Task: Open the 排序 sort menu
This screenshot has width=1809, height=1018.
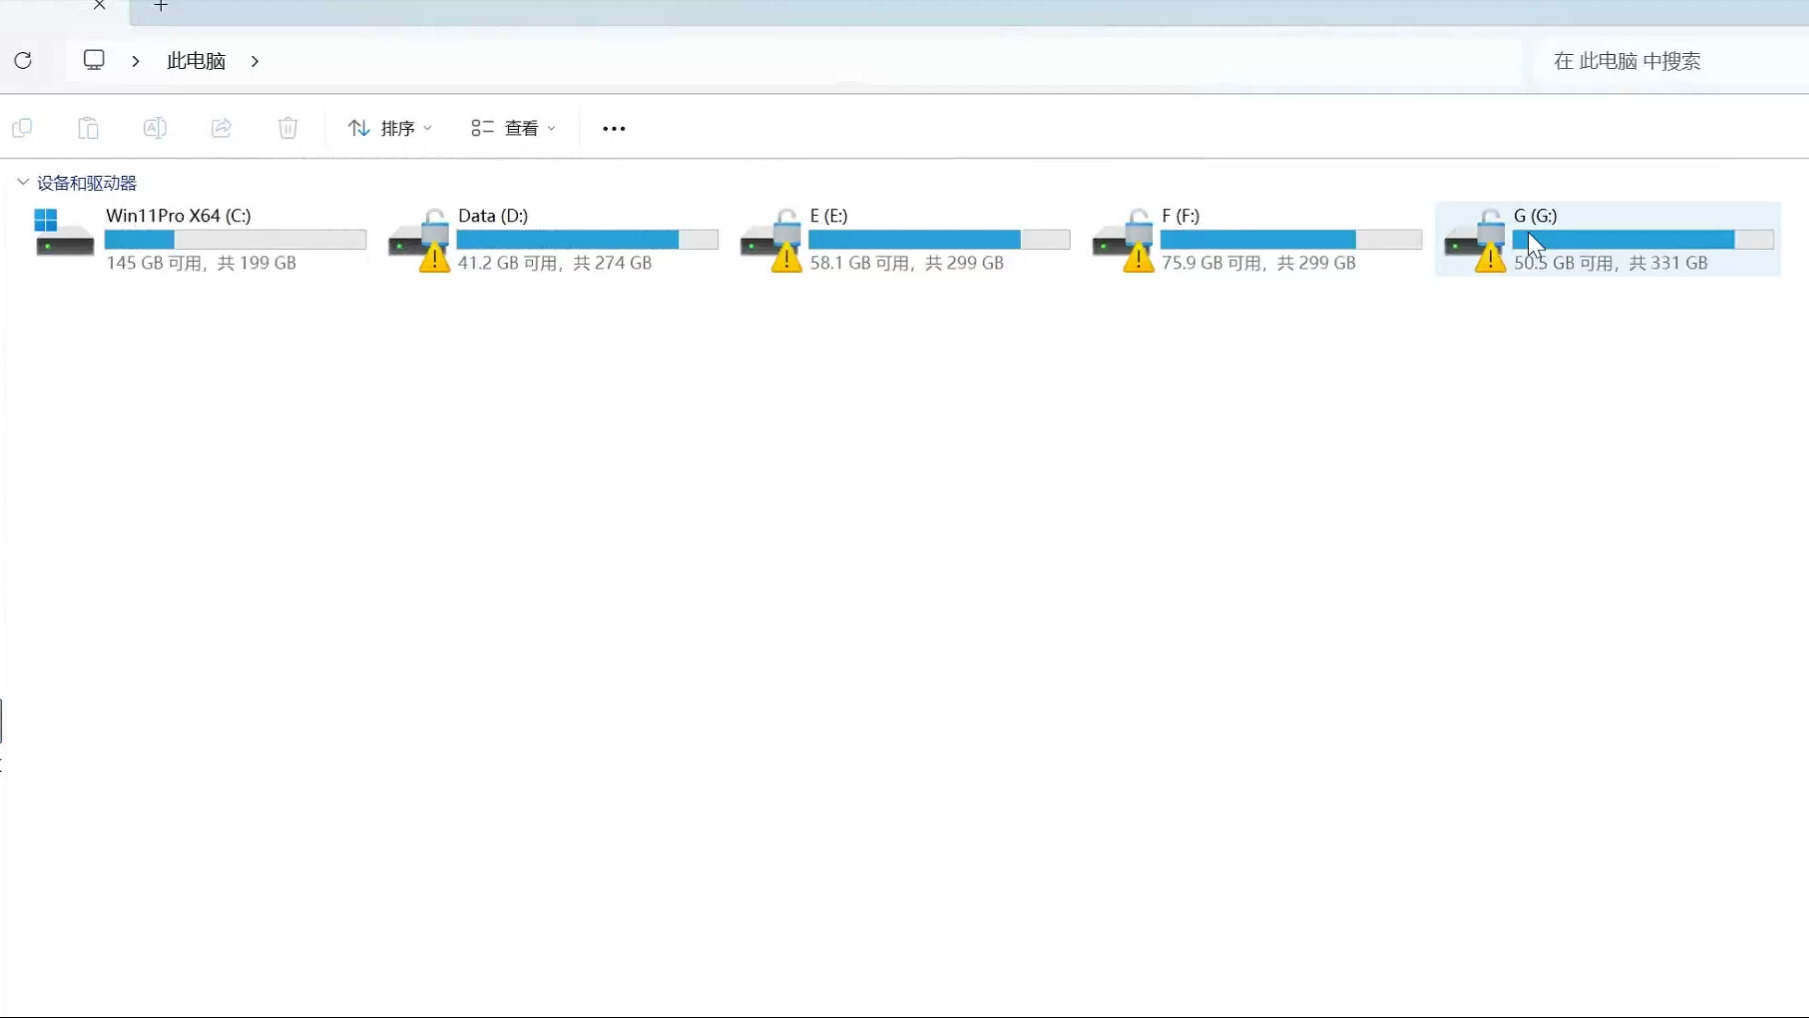Action: [390, 128]
